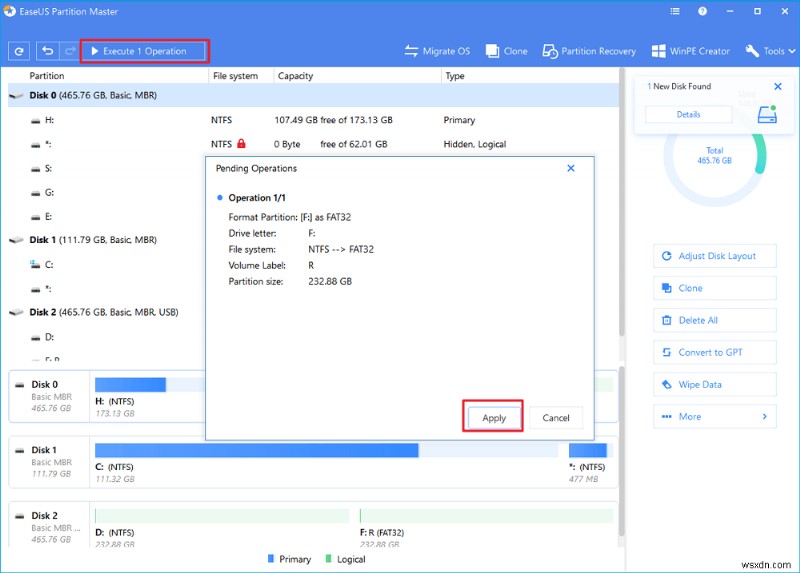Click the C: (NTFS) partition bar on Disk 1
The height and width of the screenshot is (573, 800).
pos(256,450)
